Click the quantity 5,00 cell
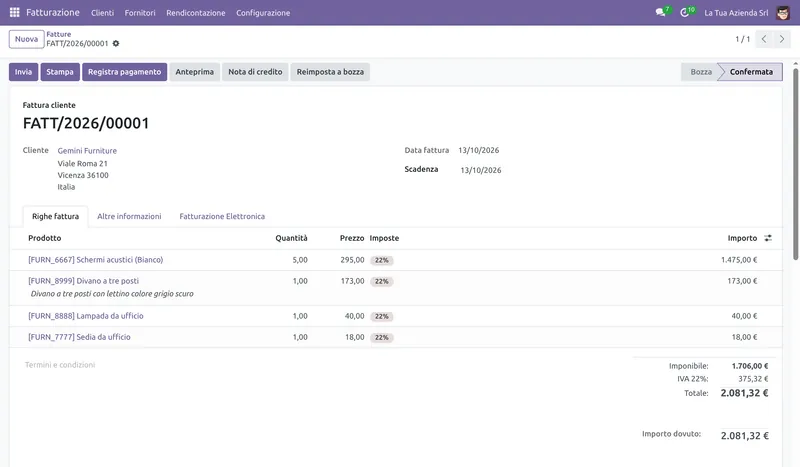 300,260
